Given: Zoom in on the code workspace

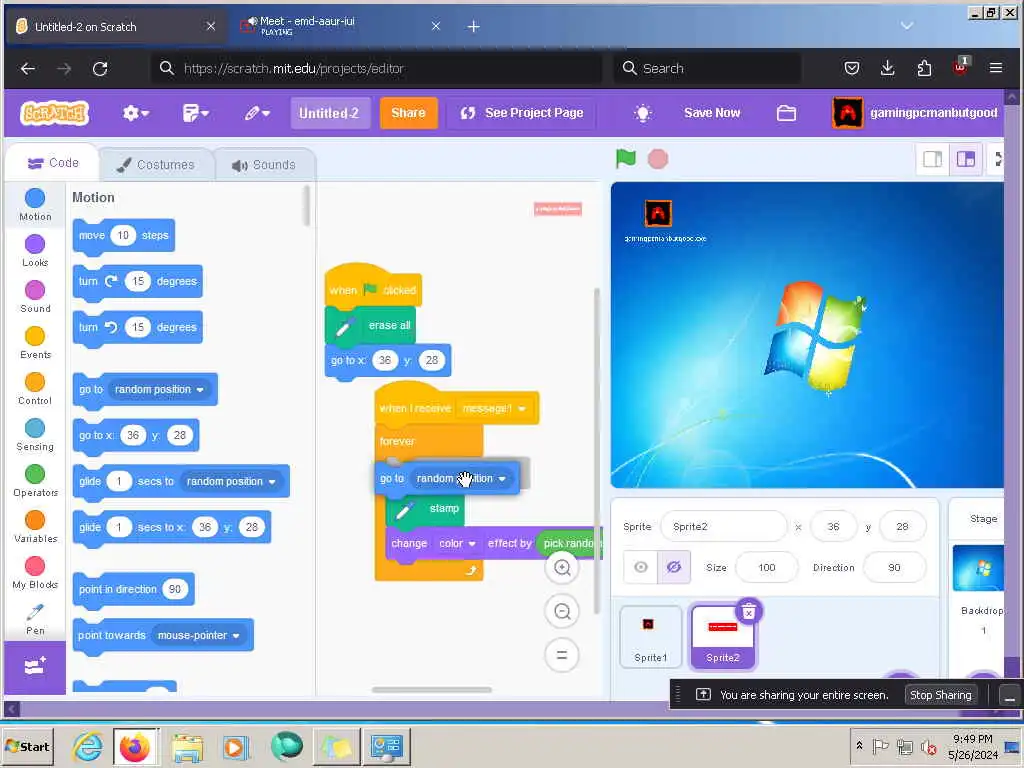Looking at the screenshot, I should pyautogui.click(x=562, y=568).
